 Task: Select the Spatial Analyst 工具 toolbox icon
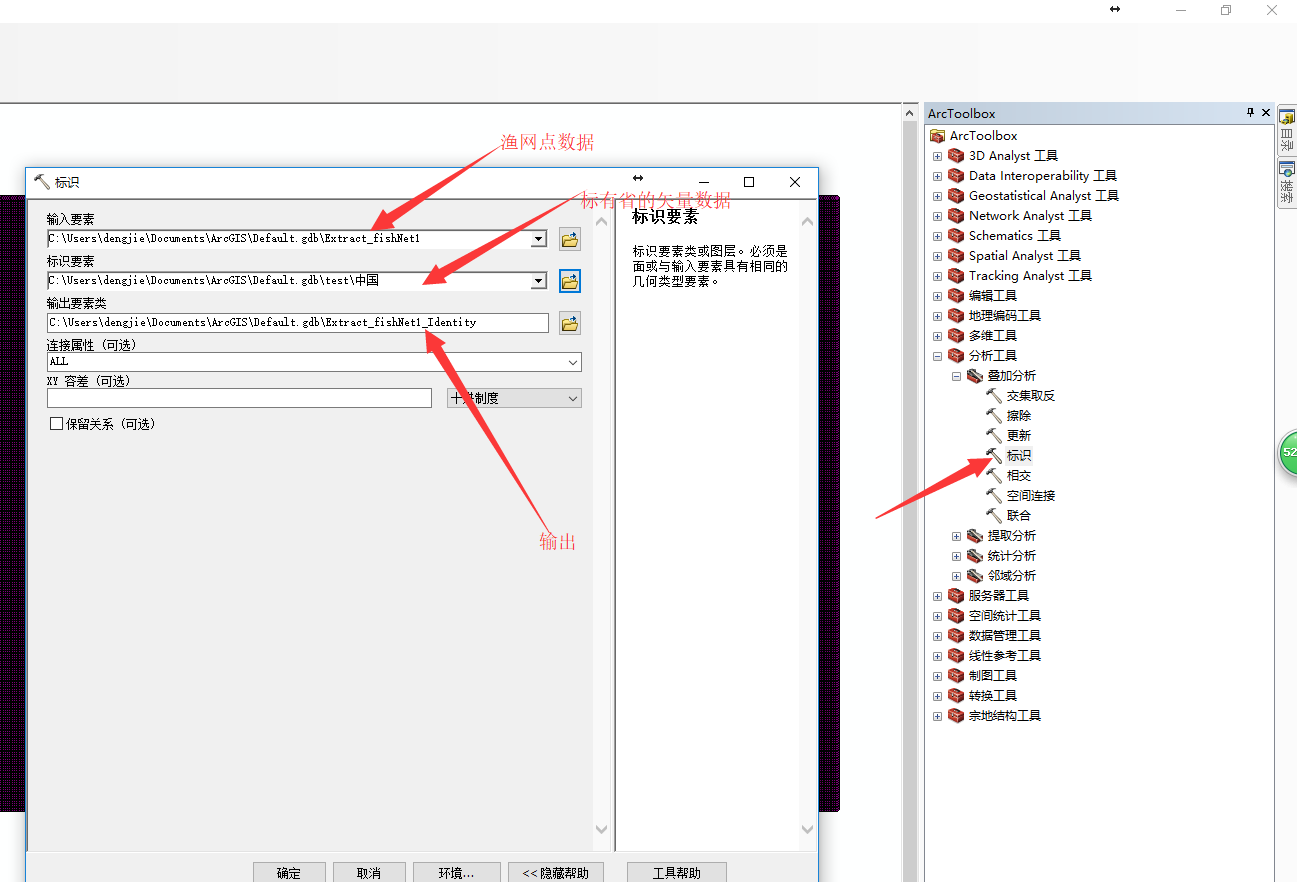click(x=956, y=256)
